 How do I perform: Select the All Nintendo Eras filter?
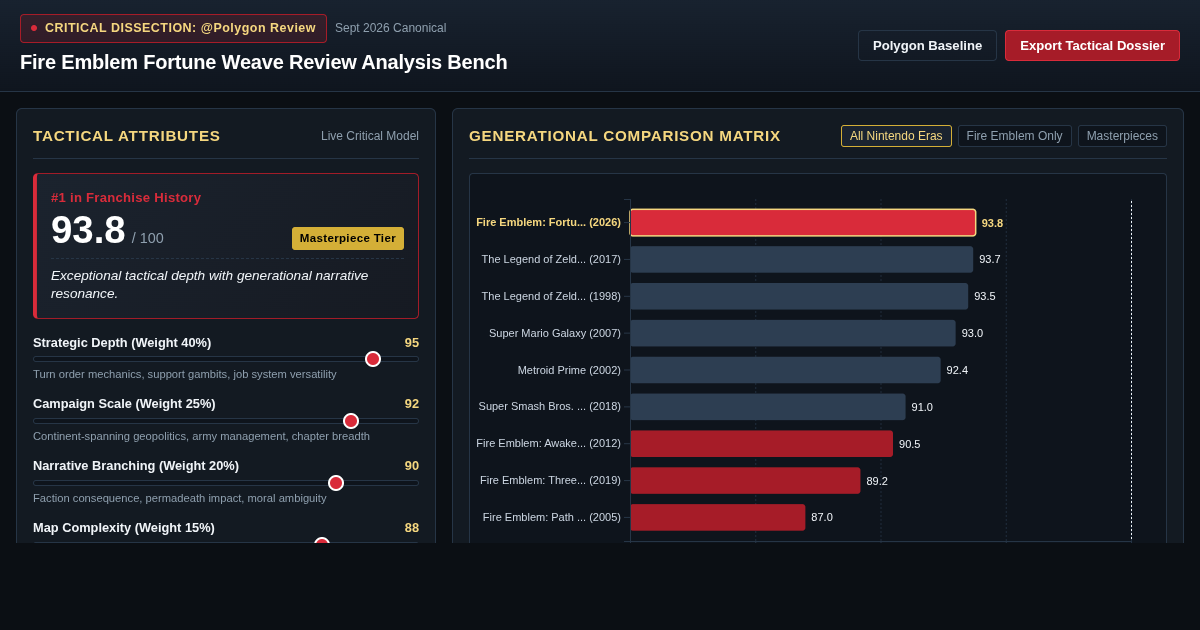(x=896, y=136)
